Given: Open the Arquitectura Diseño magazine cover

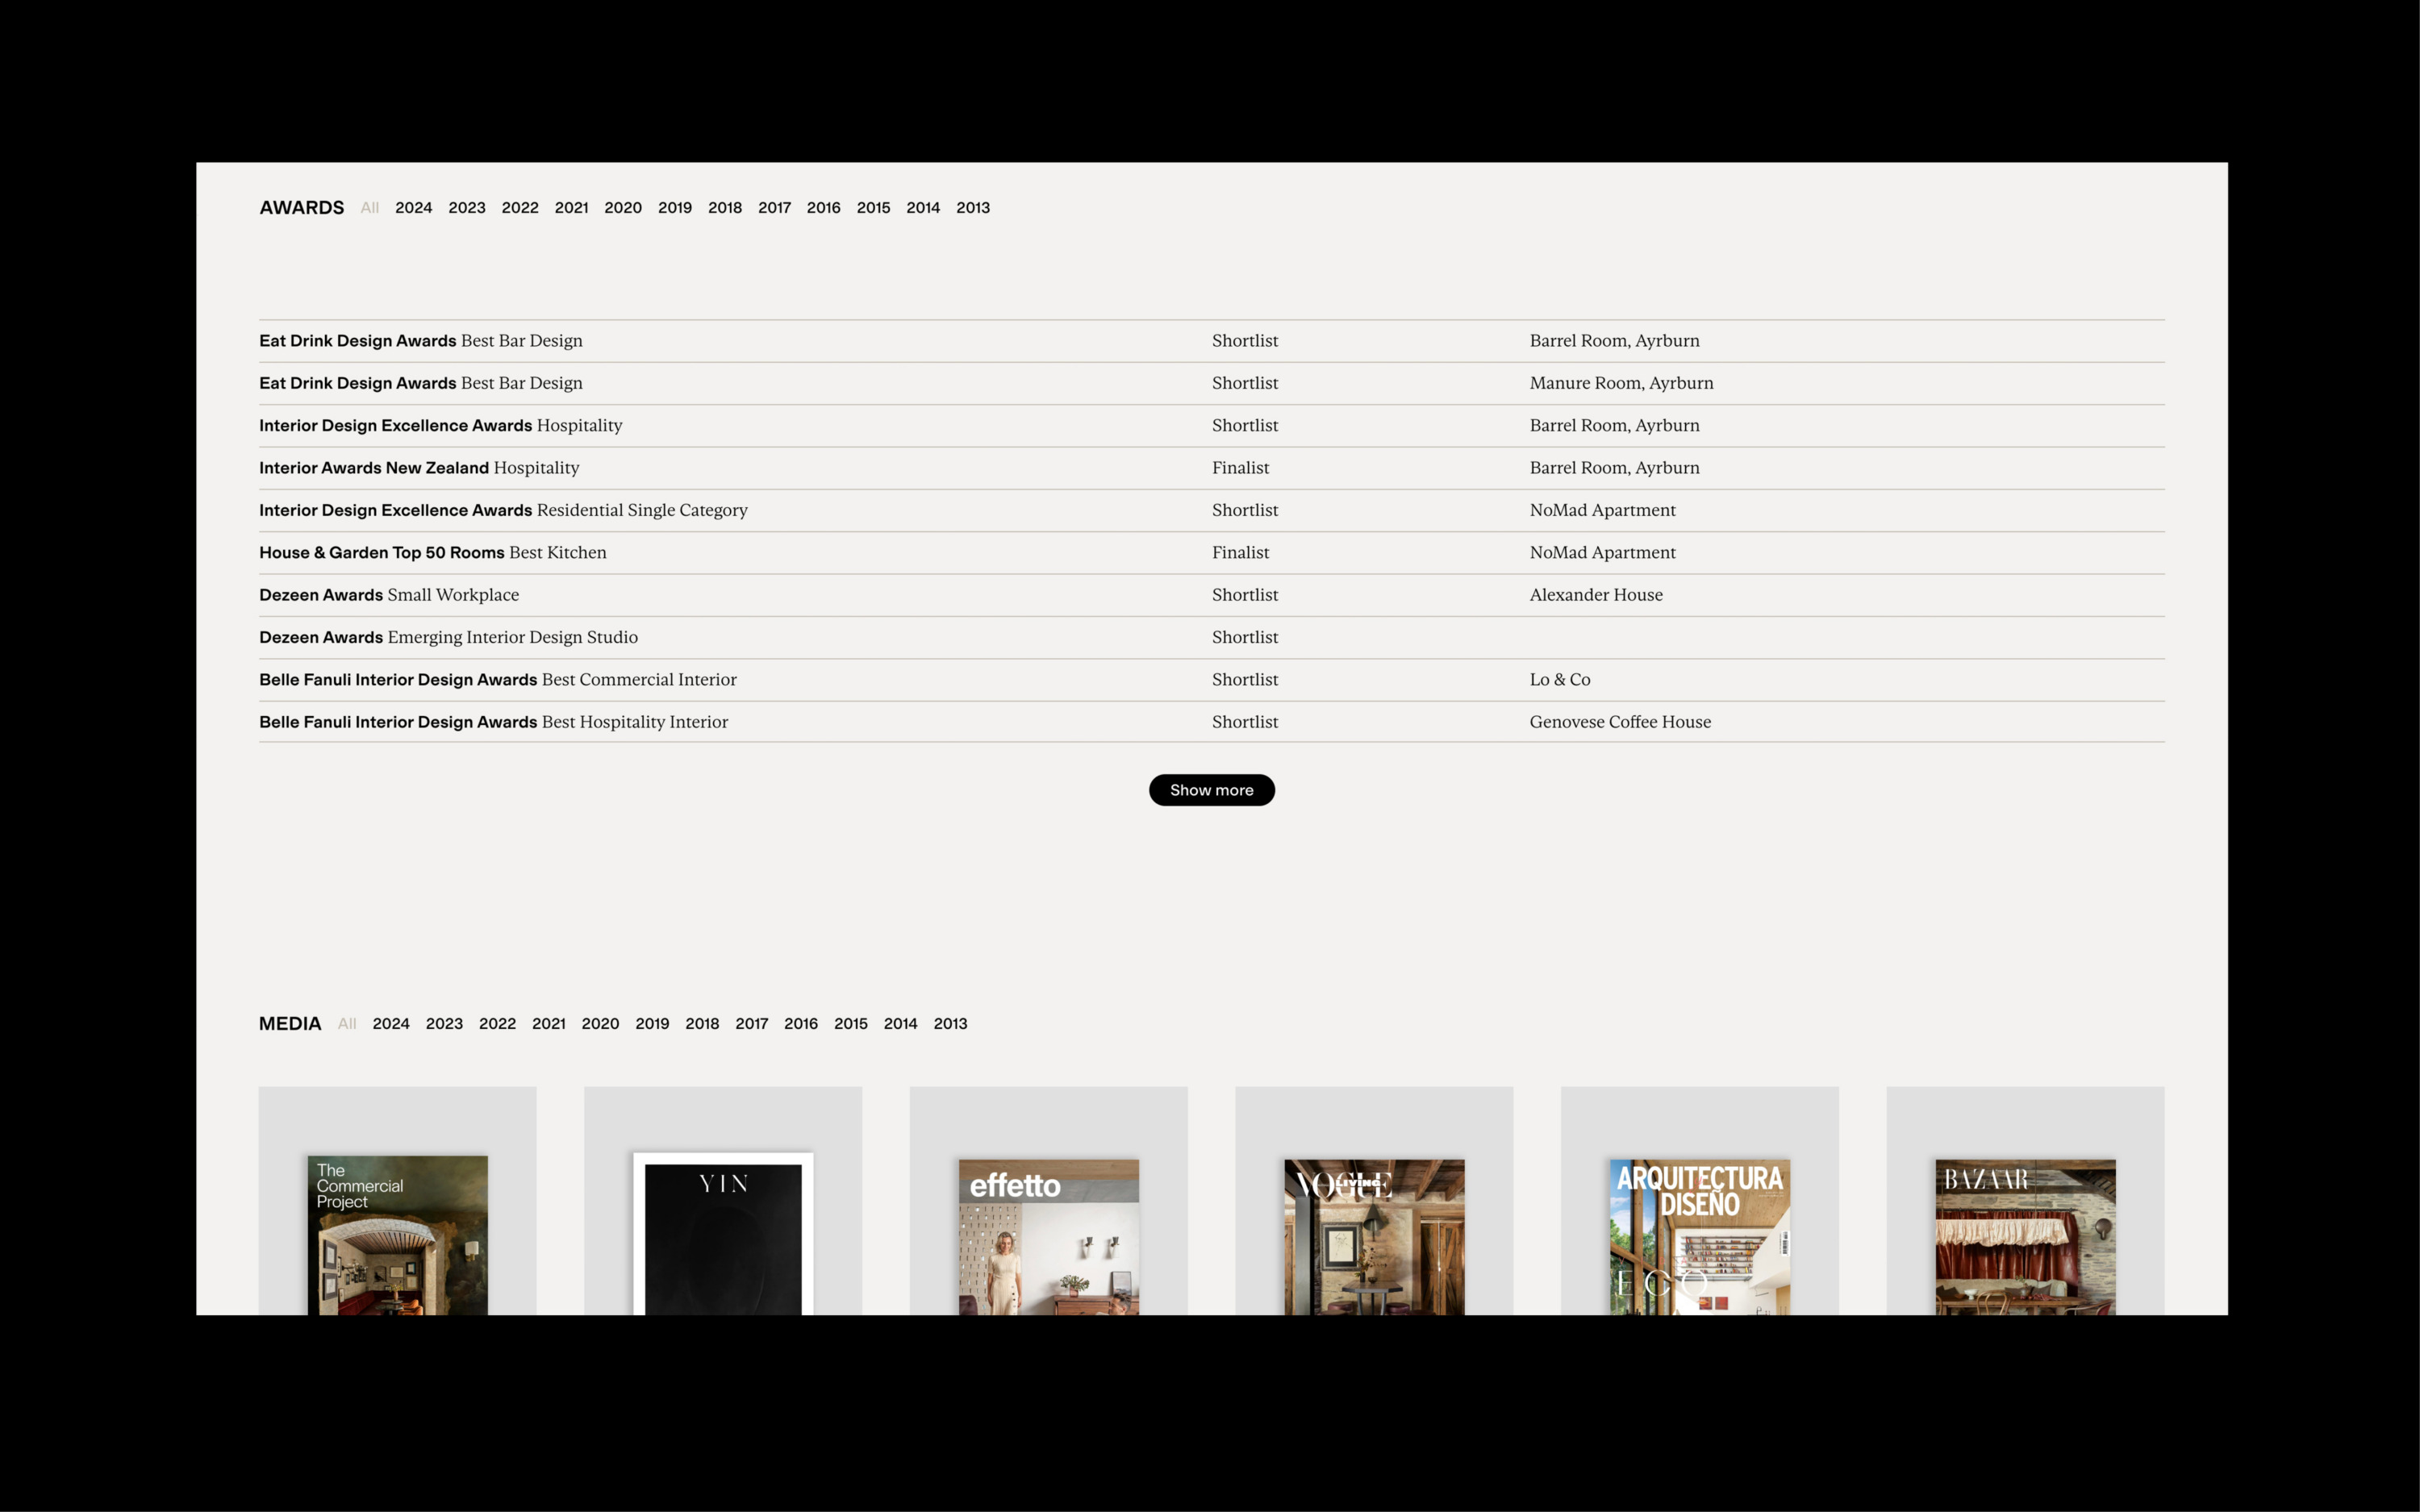Looking at the screenshot, I should pyautogui.click(x=1699, y=1237).
